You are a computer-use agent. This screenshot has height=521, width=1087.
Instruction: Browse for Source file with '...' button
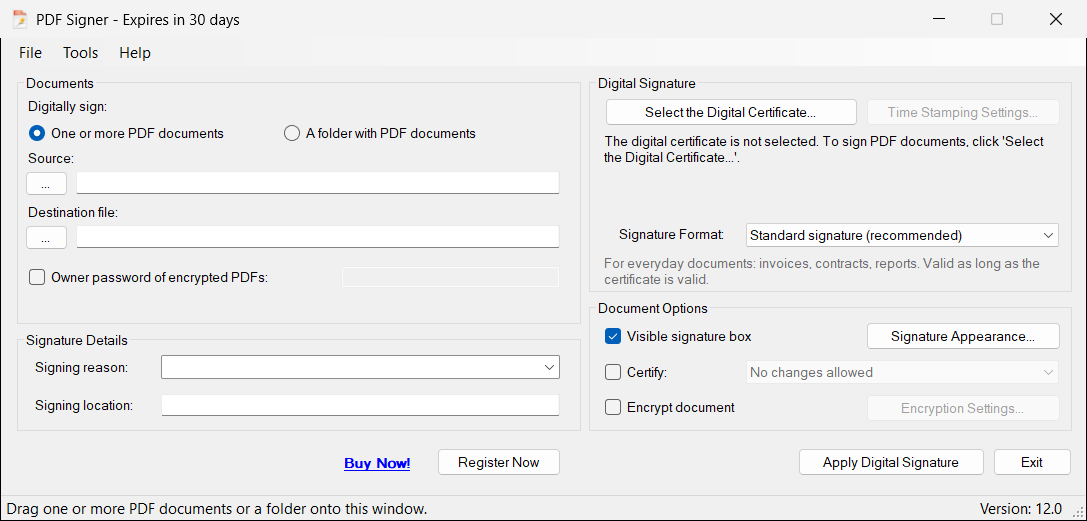(46, 184)
